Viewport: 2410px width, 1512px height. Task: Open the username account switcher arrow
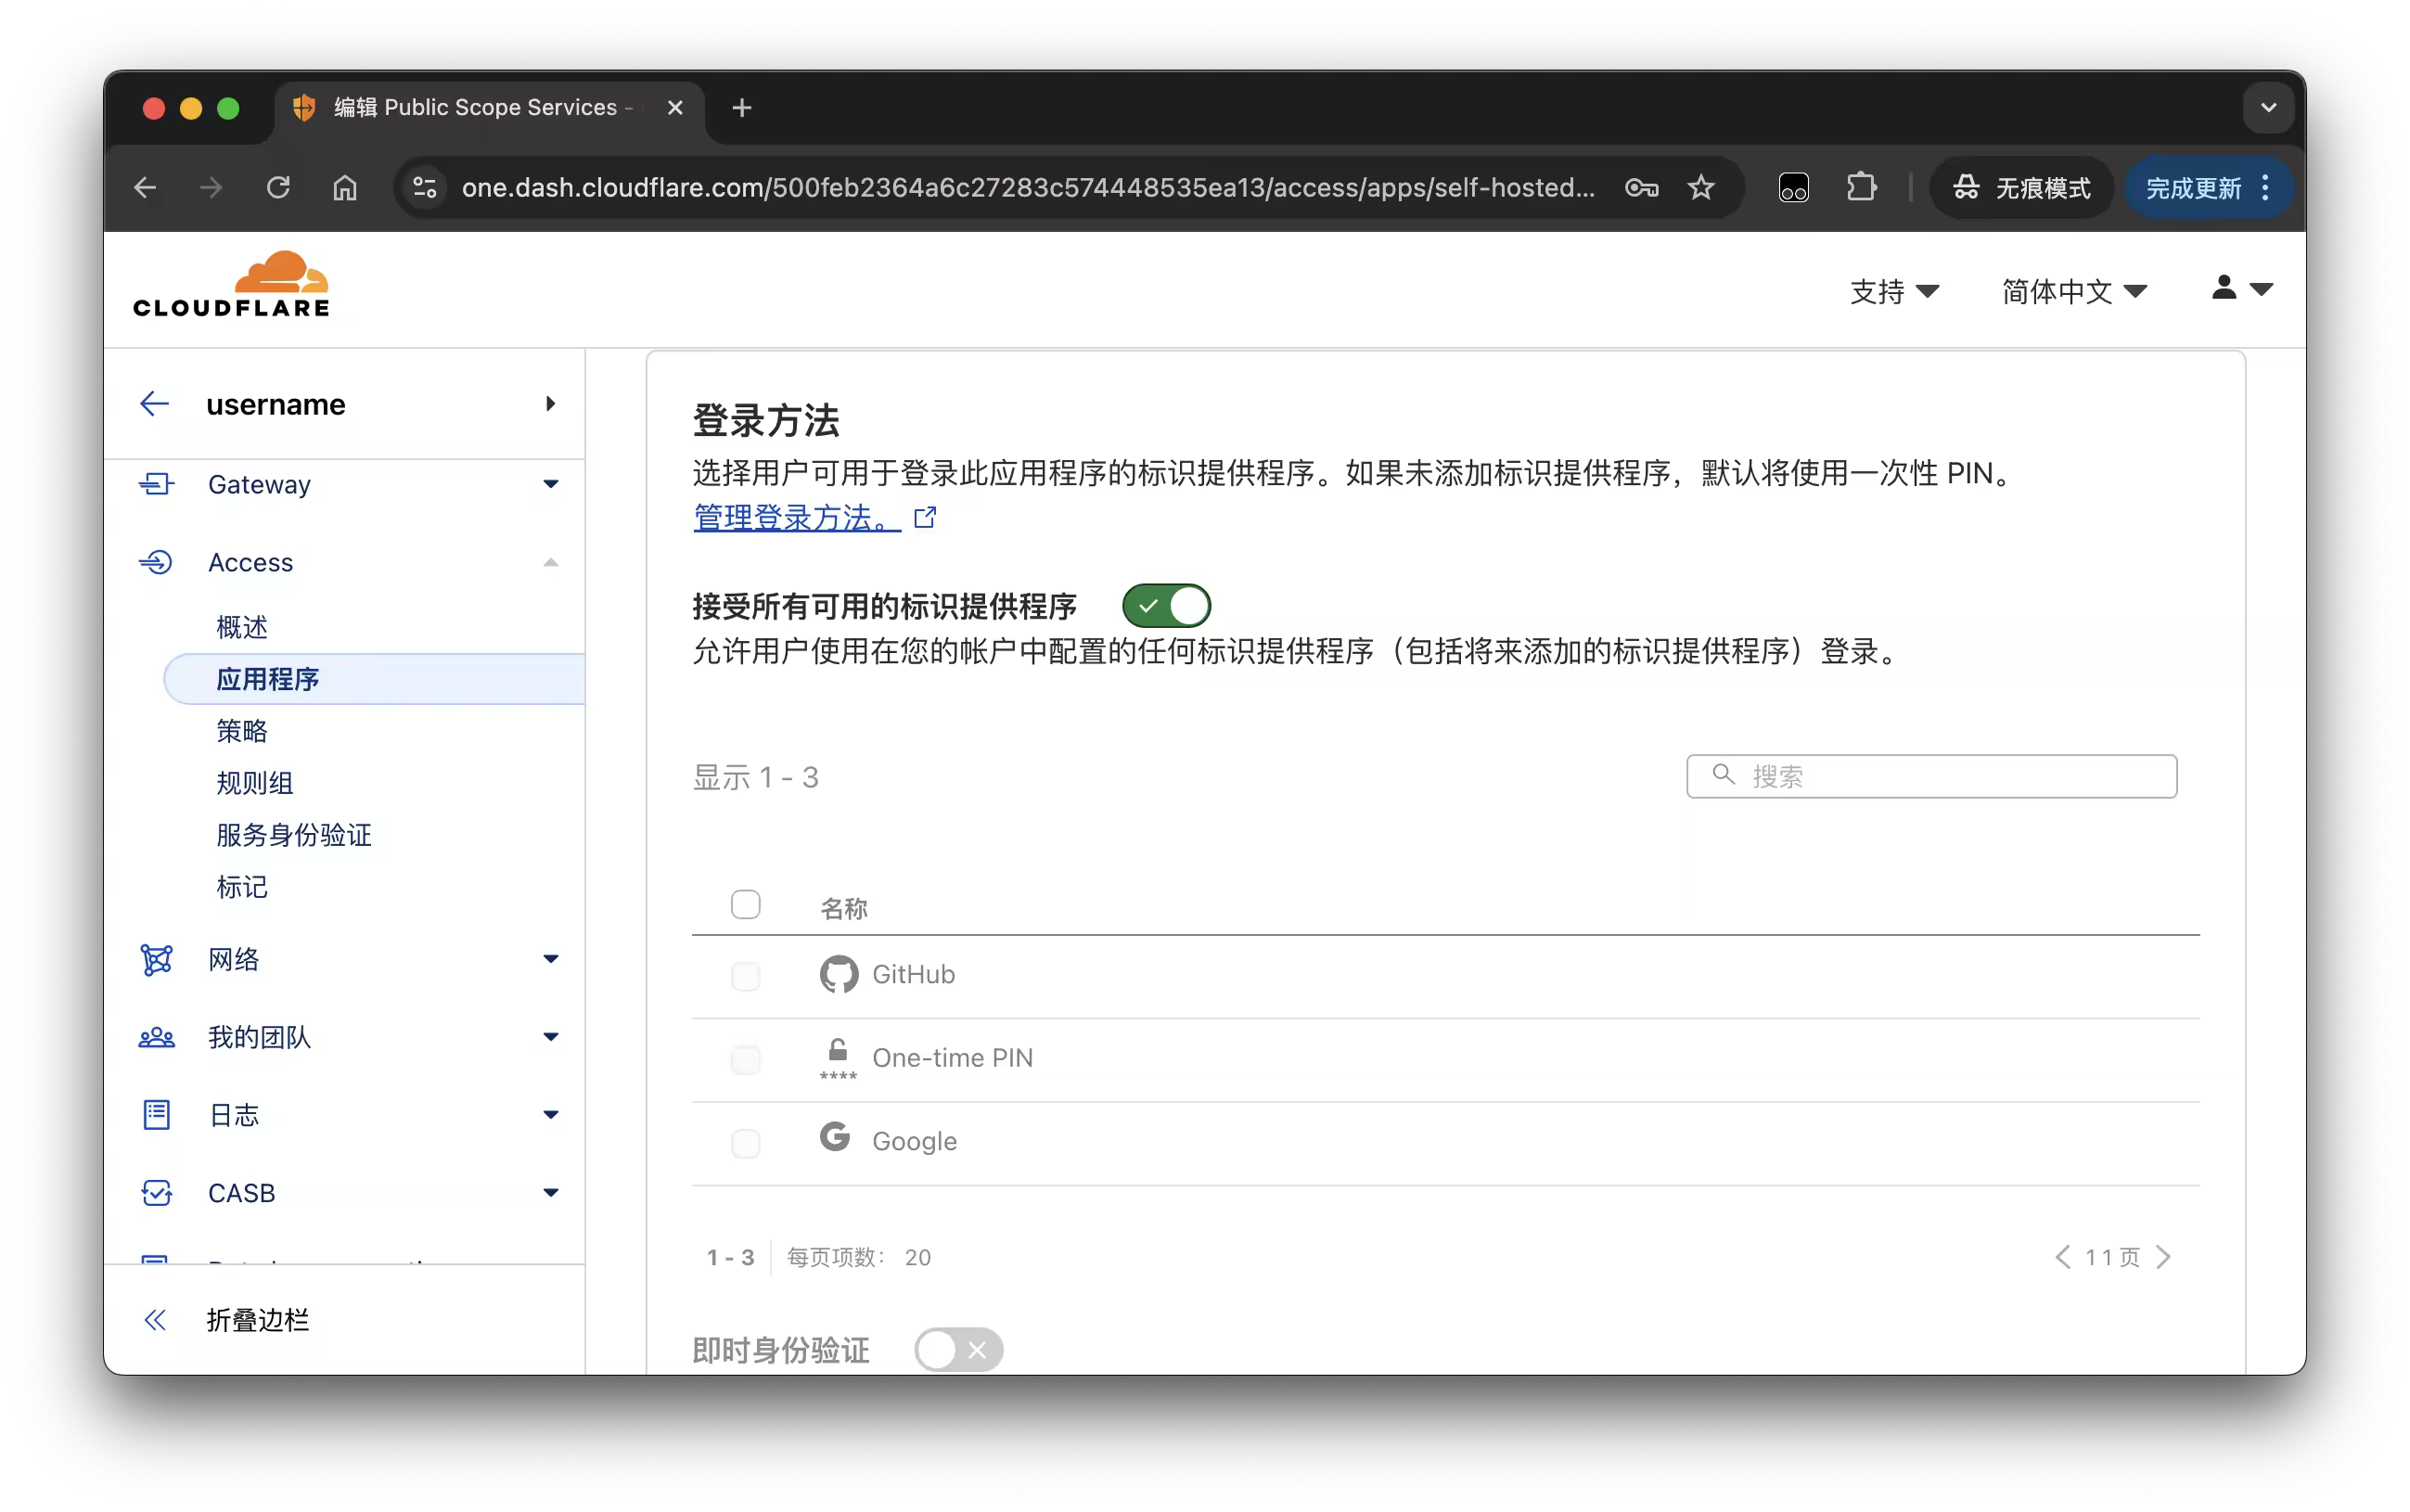click(550, 403)
